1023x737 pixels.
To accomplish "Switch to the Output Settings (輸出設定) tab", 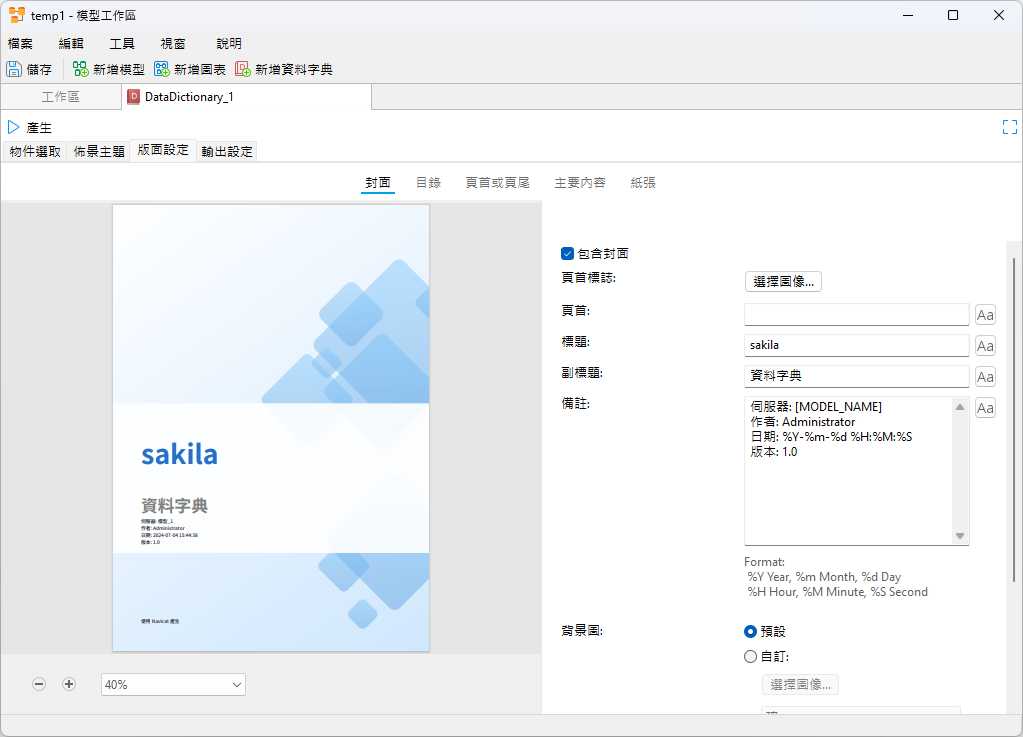I will 227,152.
